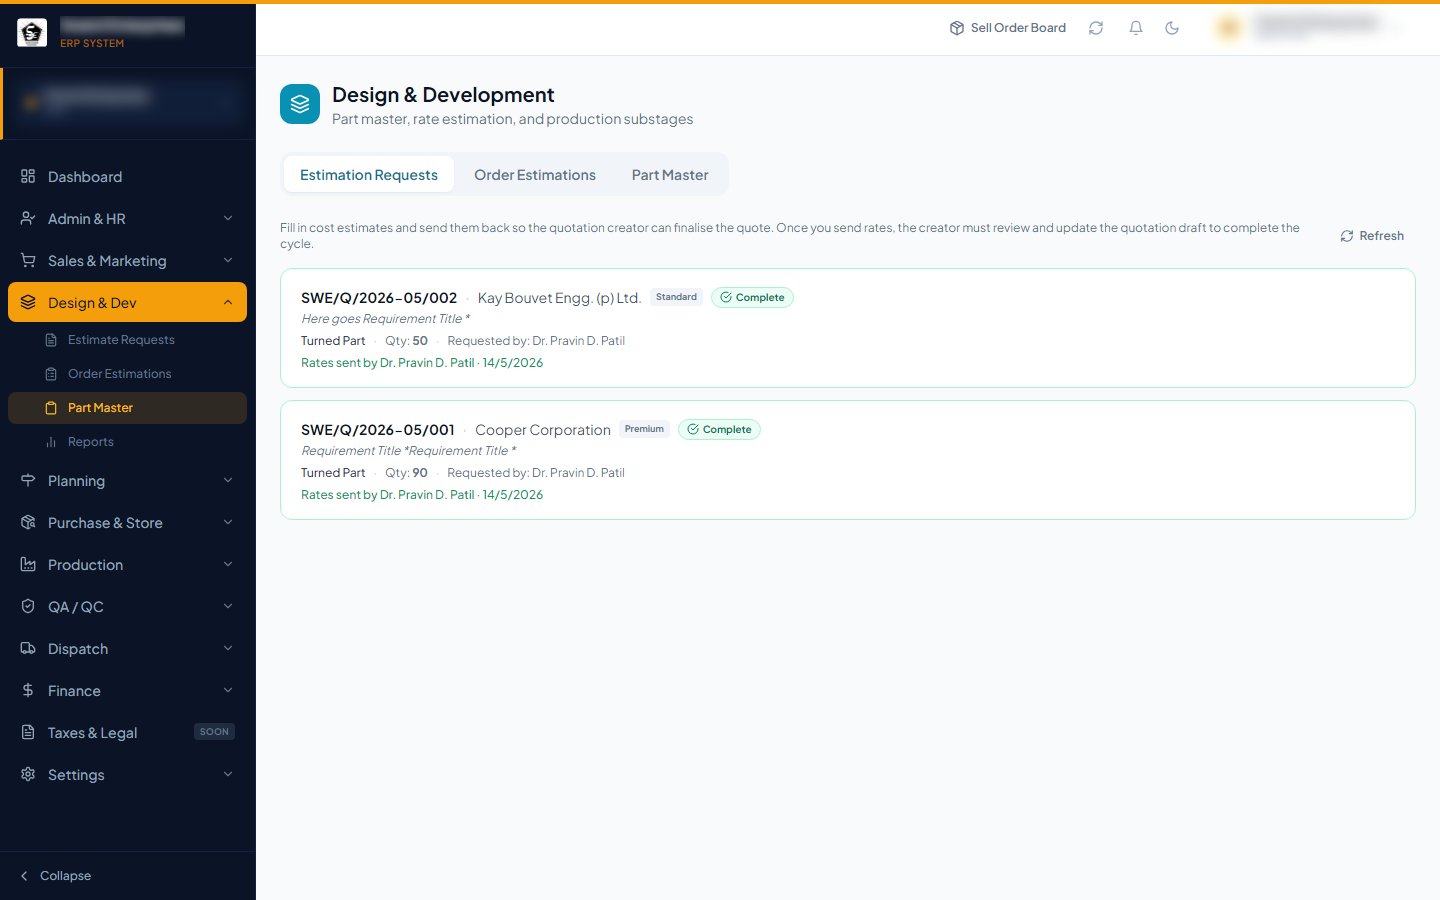Click the sync icon in top bar

(1096, 28)
